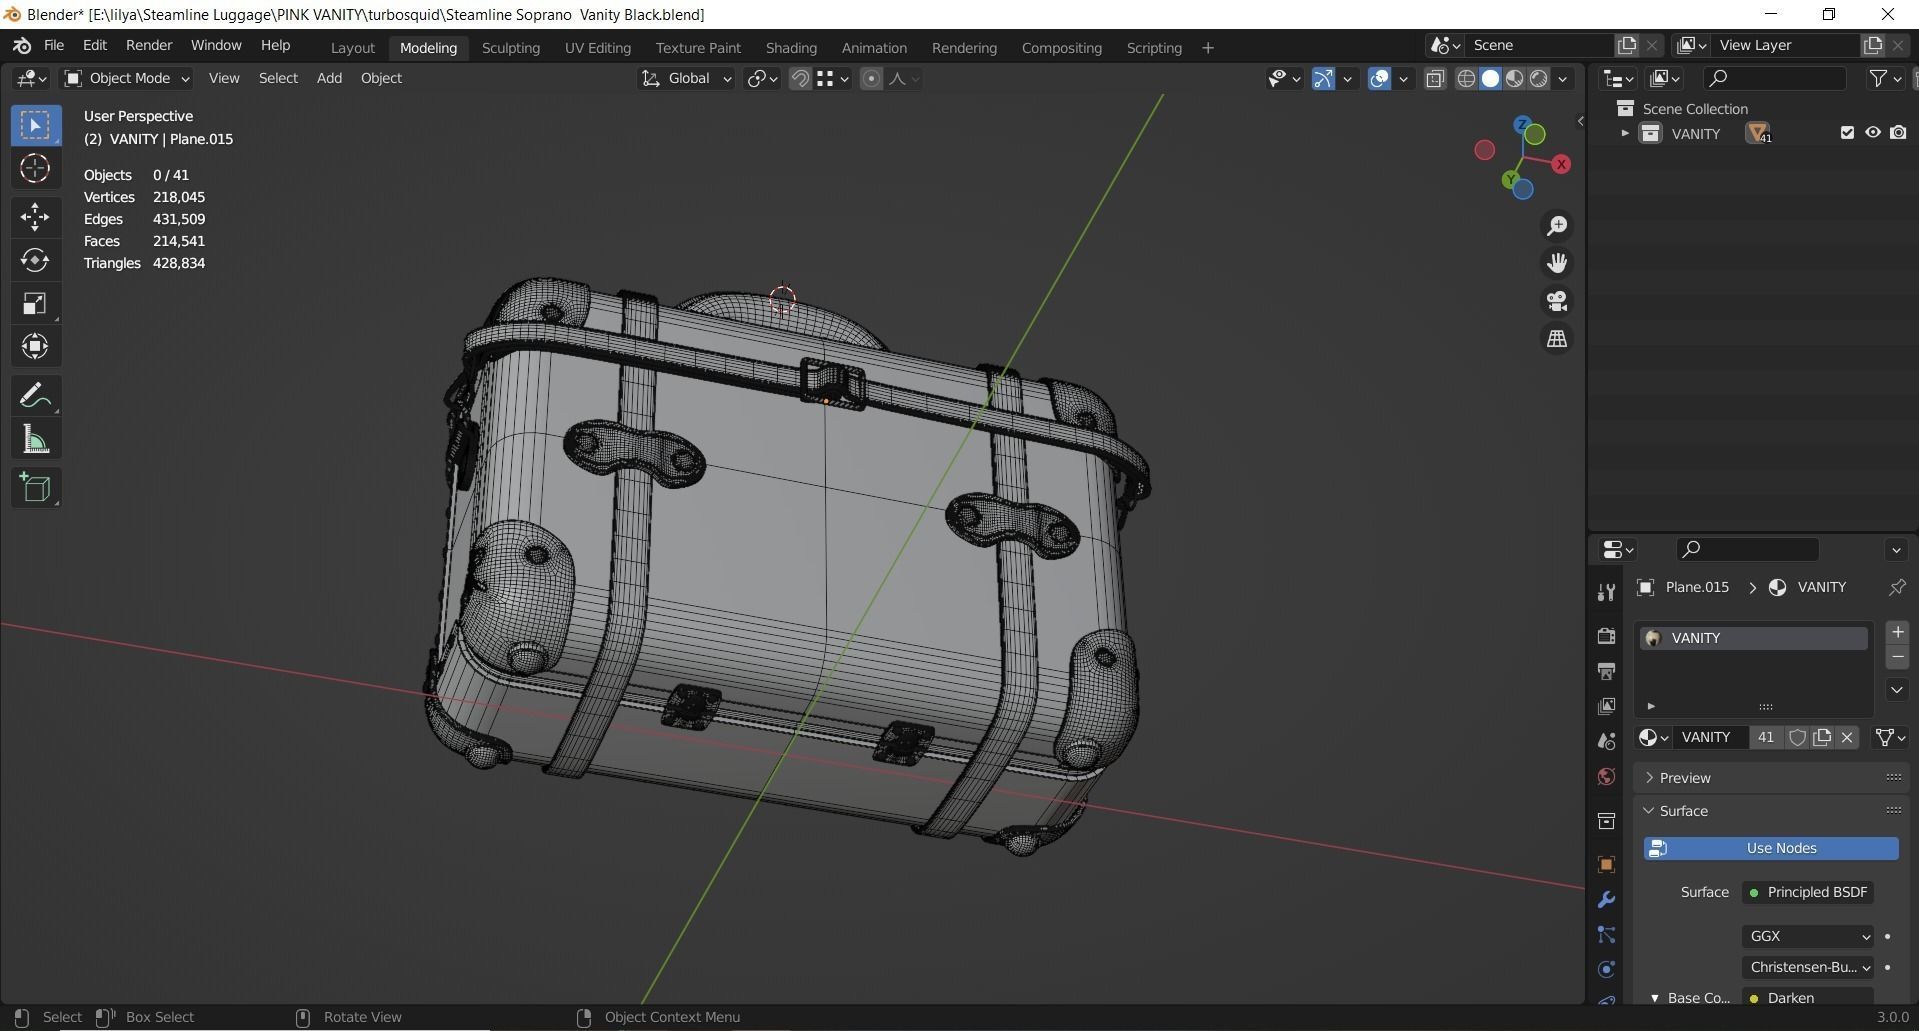
Task: Open the View Layer properties tab
Action: tap(1606, 706)
